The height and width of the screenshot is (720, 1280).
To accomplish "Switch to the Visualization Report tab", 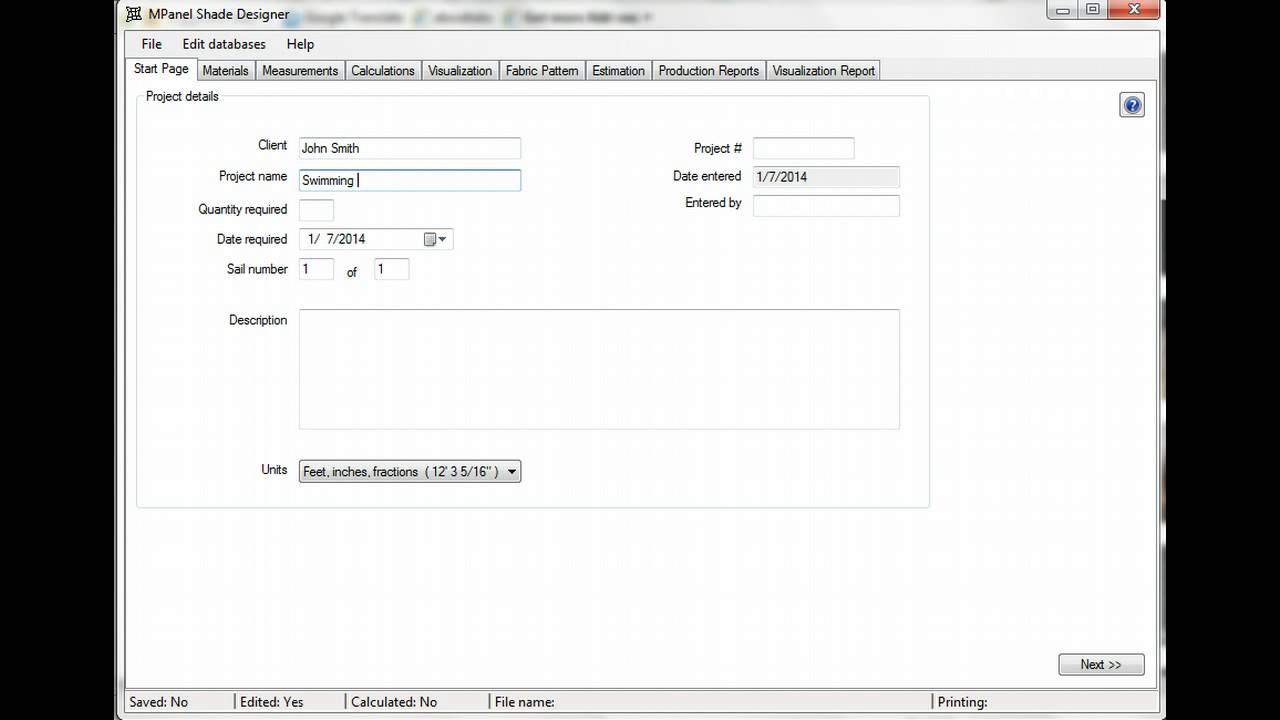I will tap(824, 71).
